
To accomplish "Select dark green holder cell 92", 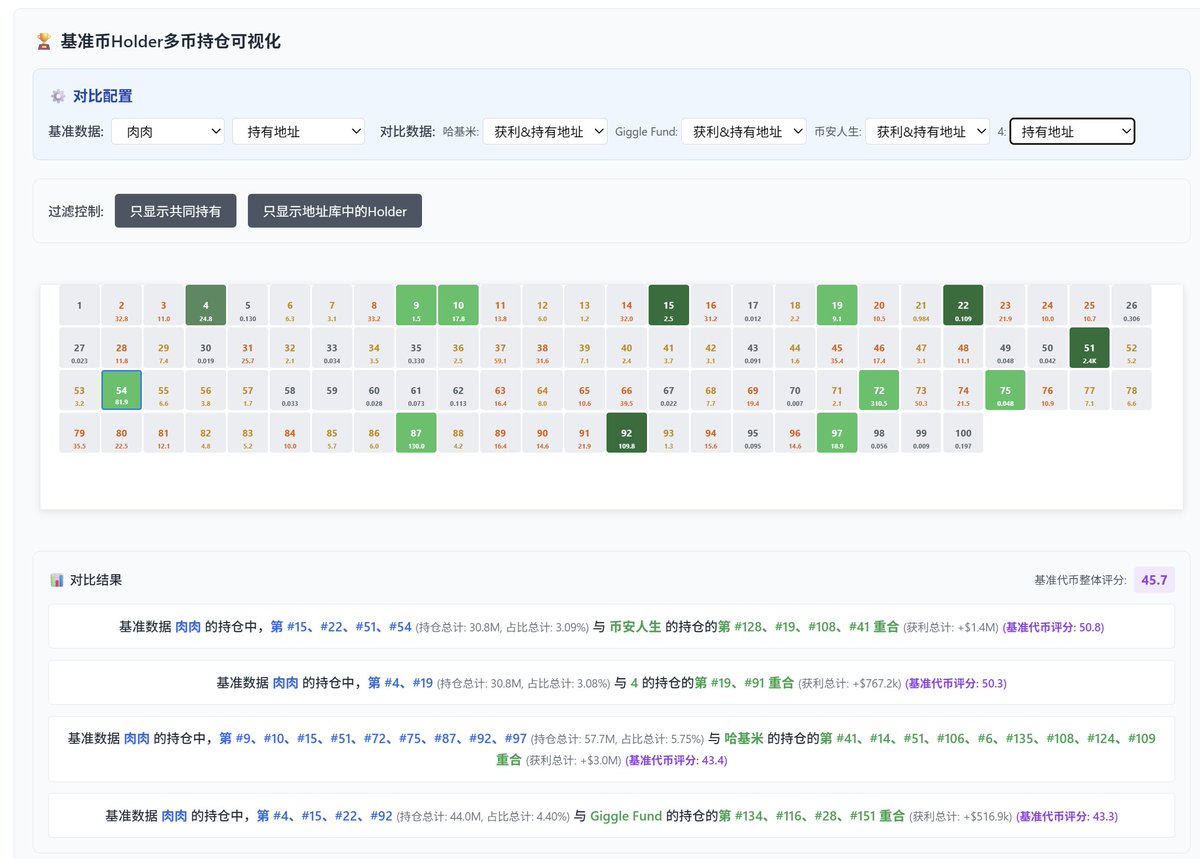I will pyautogui.click(x=627, y=433).
